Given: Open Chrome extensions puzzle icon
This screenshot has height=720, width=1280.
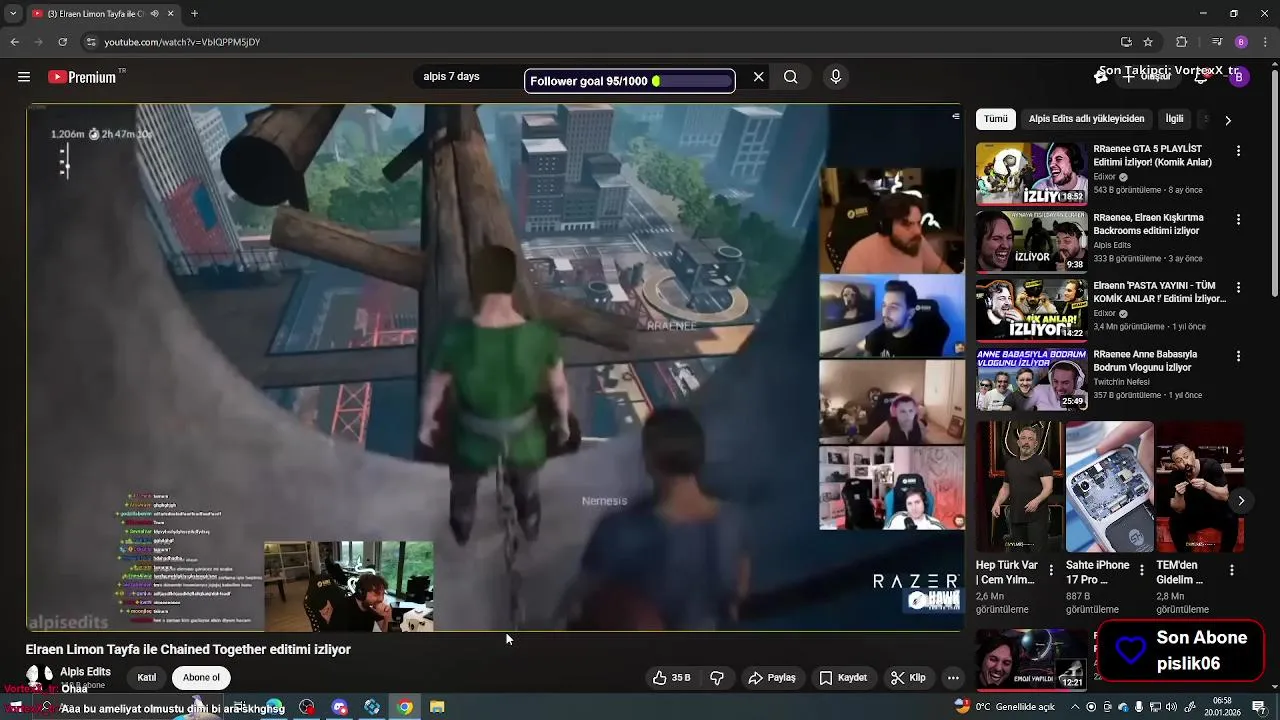Looking at the screenshot, I should point(1181,42).
